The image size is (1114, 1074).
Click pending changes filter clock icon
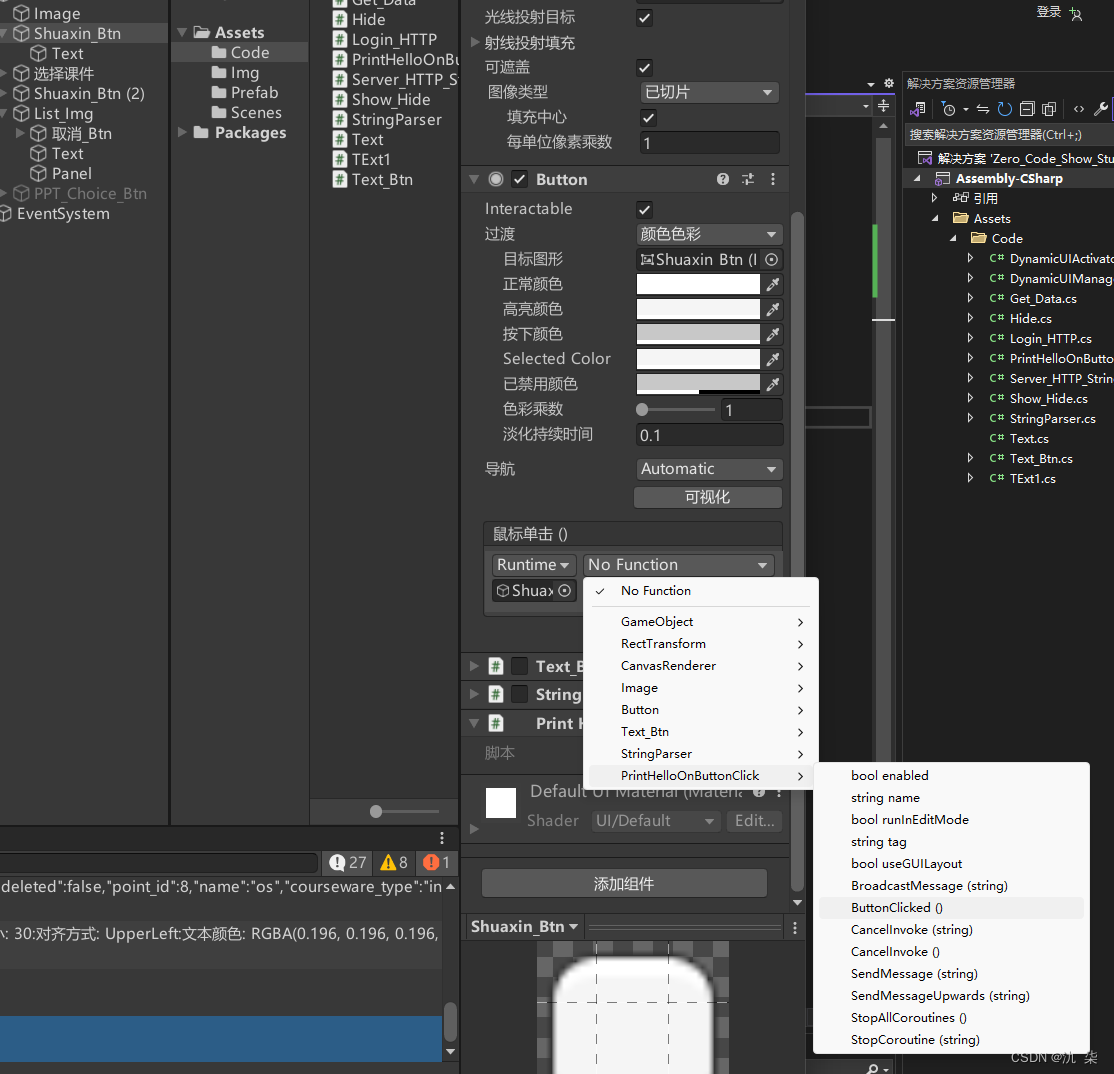click(948, 109)
